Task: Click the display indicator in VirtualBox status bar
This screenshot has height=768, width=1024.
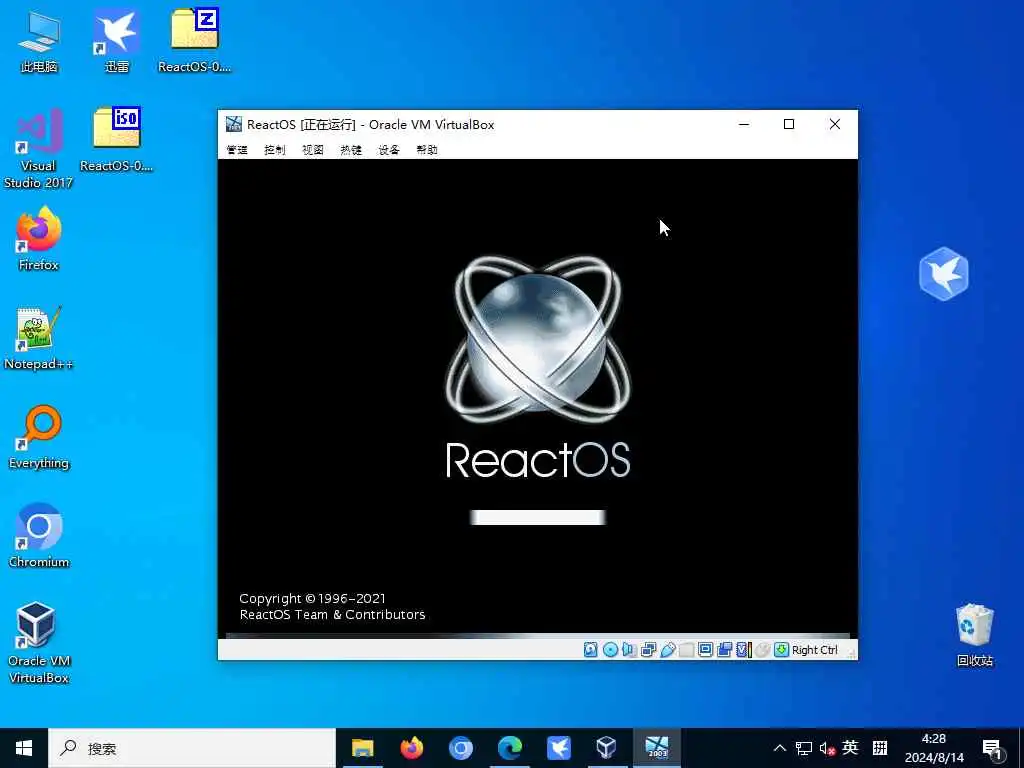Action: [705, 650]
